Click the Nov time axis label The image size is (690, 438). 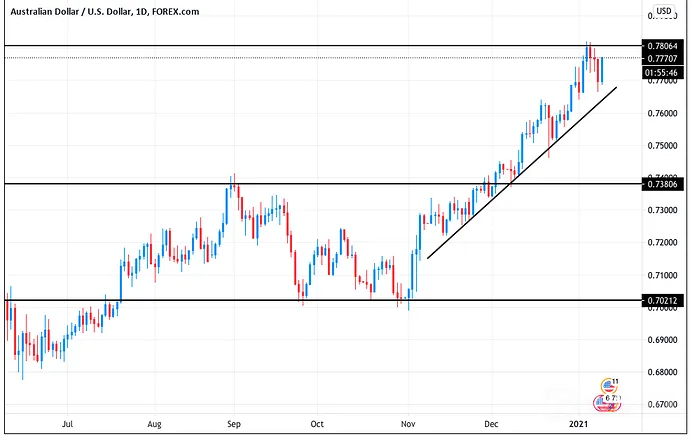408,424
